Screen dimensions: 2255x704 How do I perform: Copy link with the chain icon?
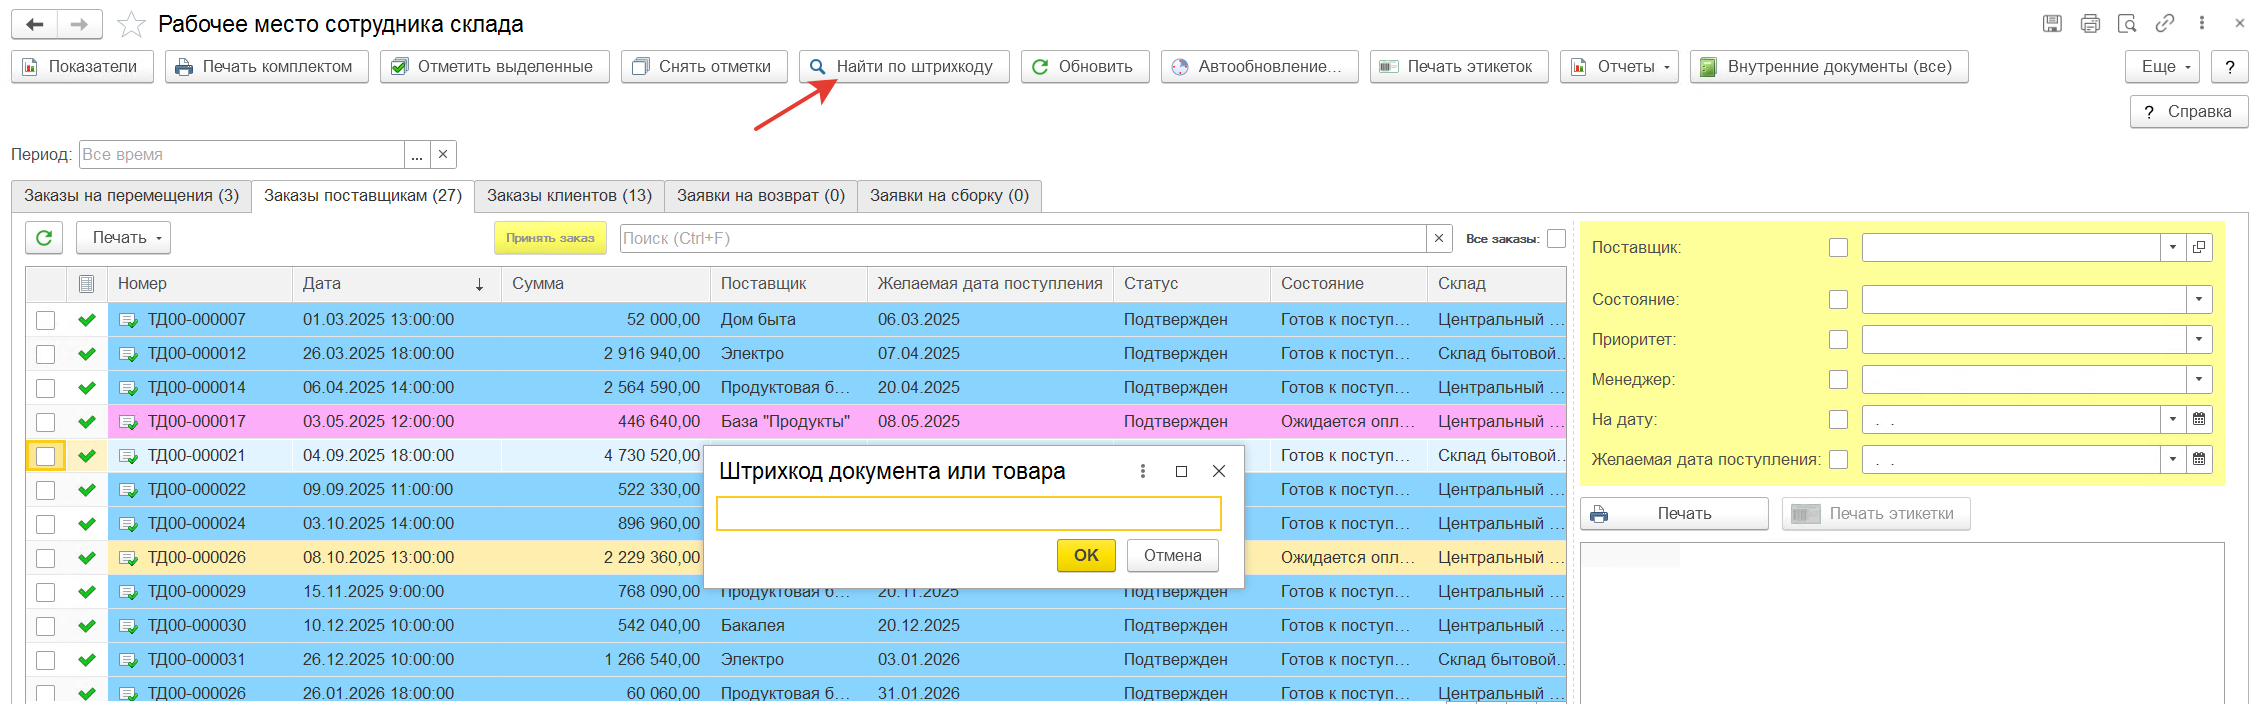(x=2165, y=23)
